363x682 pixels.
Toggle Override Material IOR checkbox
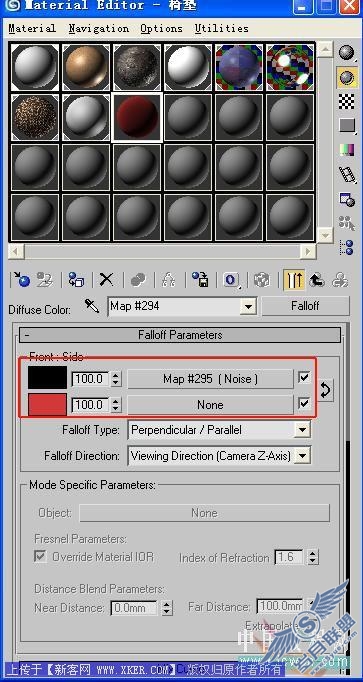40,556
